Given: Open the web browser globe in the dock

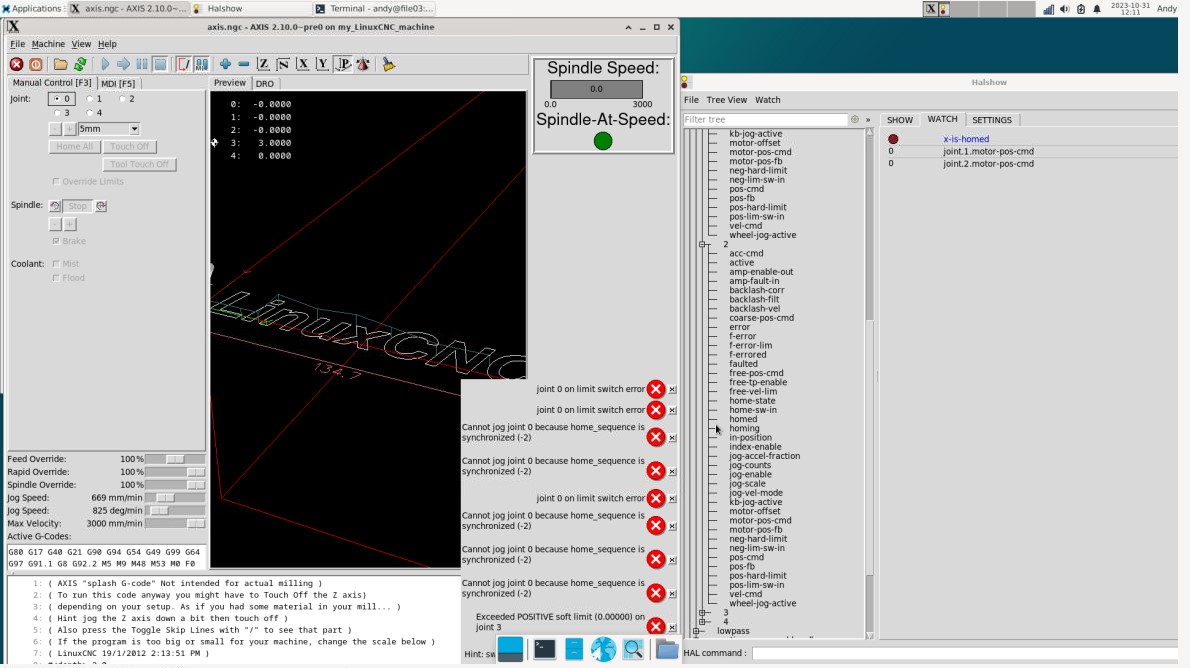Looking at the screenshot, I should click(x=603, y=650).
